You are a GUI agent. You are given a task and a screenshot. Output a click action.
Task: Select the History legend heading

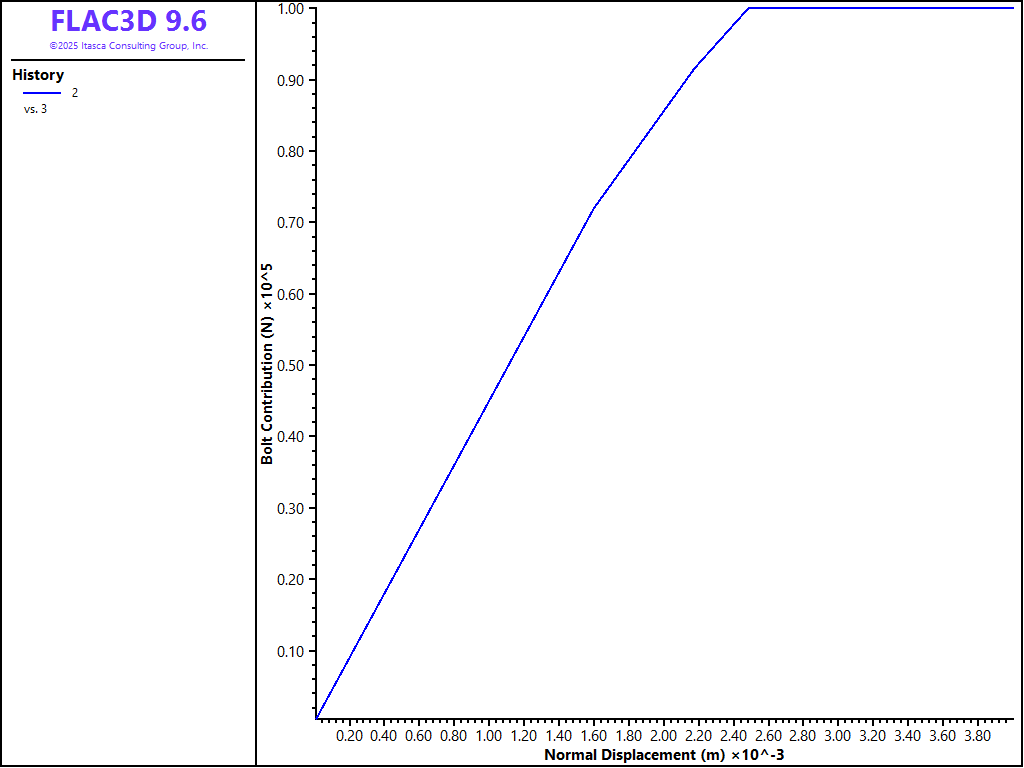pyautogui.click(x=38, y=75)
